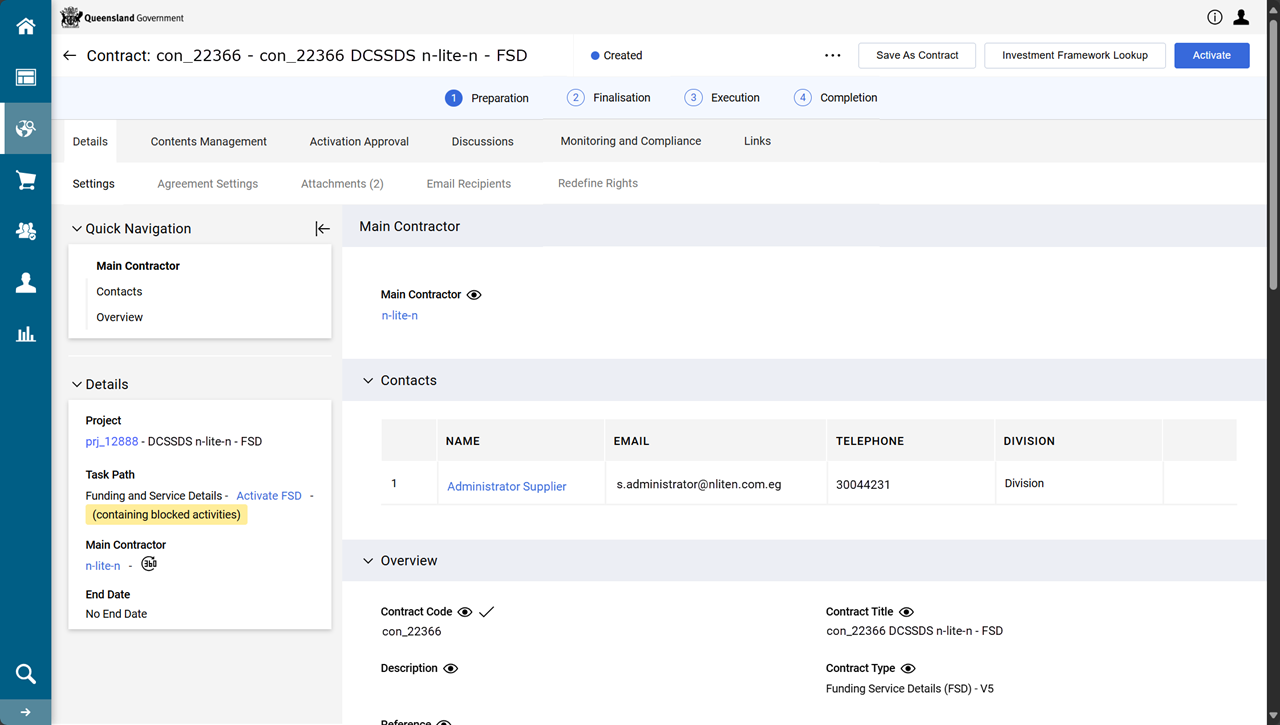The image size is (1280, 725).
Task: Toggle eye icon beside Main Contractor label
Action: click(474, 295)
